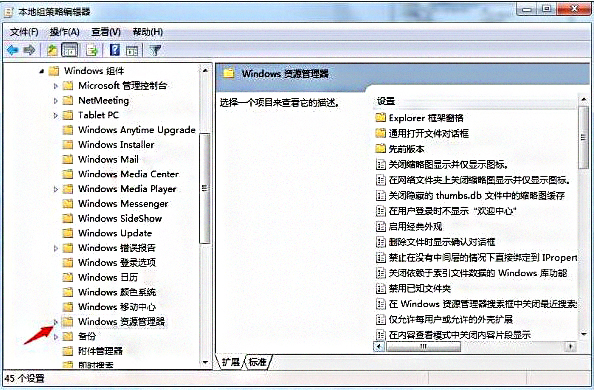Click the Forward arrow toolbar button
Viewport: 594px width, 390px height.
pos(29,50)
